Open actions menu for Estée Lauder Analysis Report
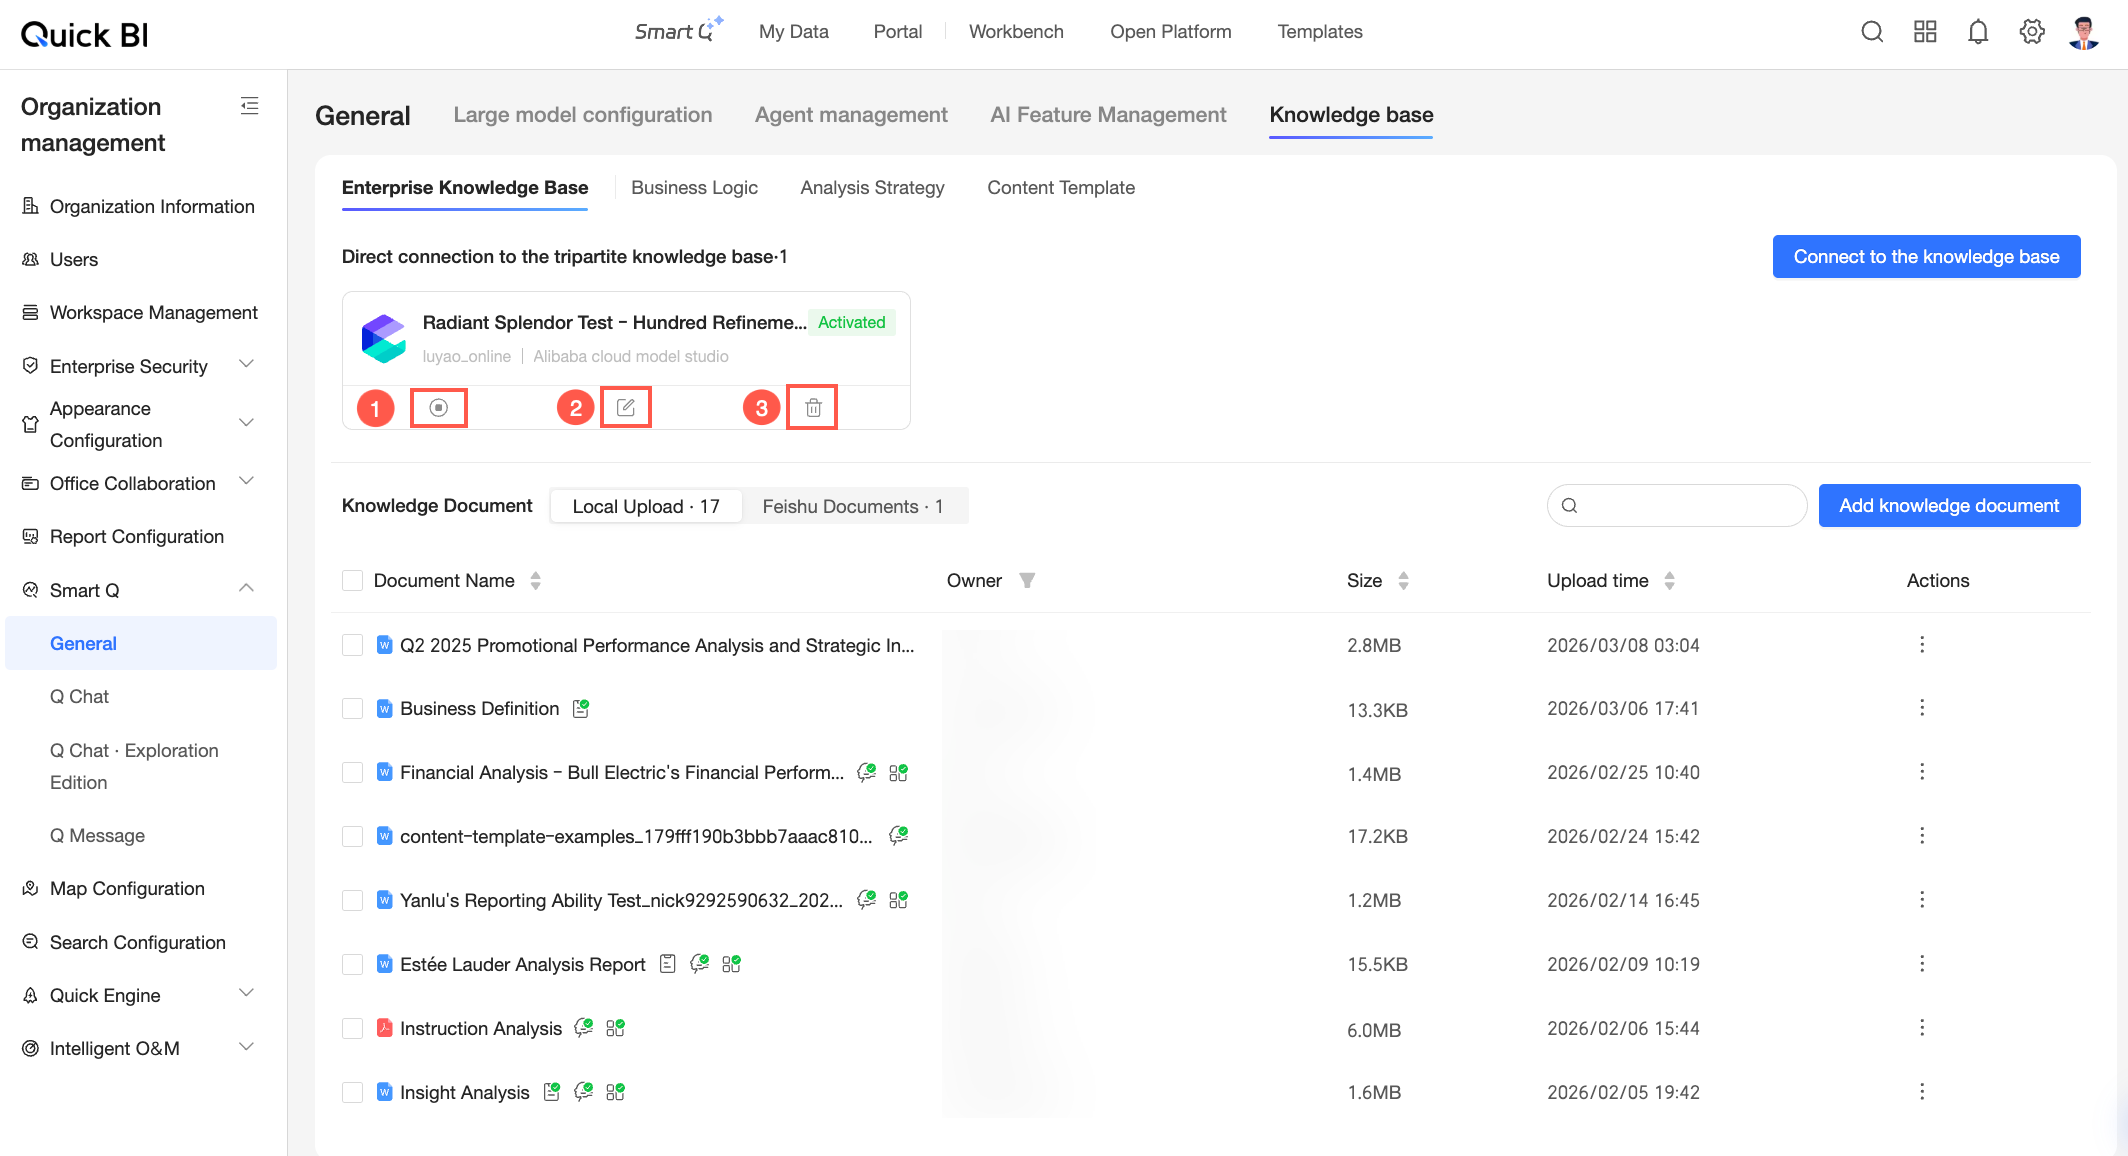2128x1156 pixels. pyautogui.click(x=1921, y=964)
